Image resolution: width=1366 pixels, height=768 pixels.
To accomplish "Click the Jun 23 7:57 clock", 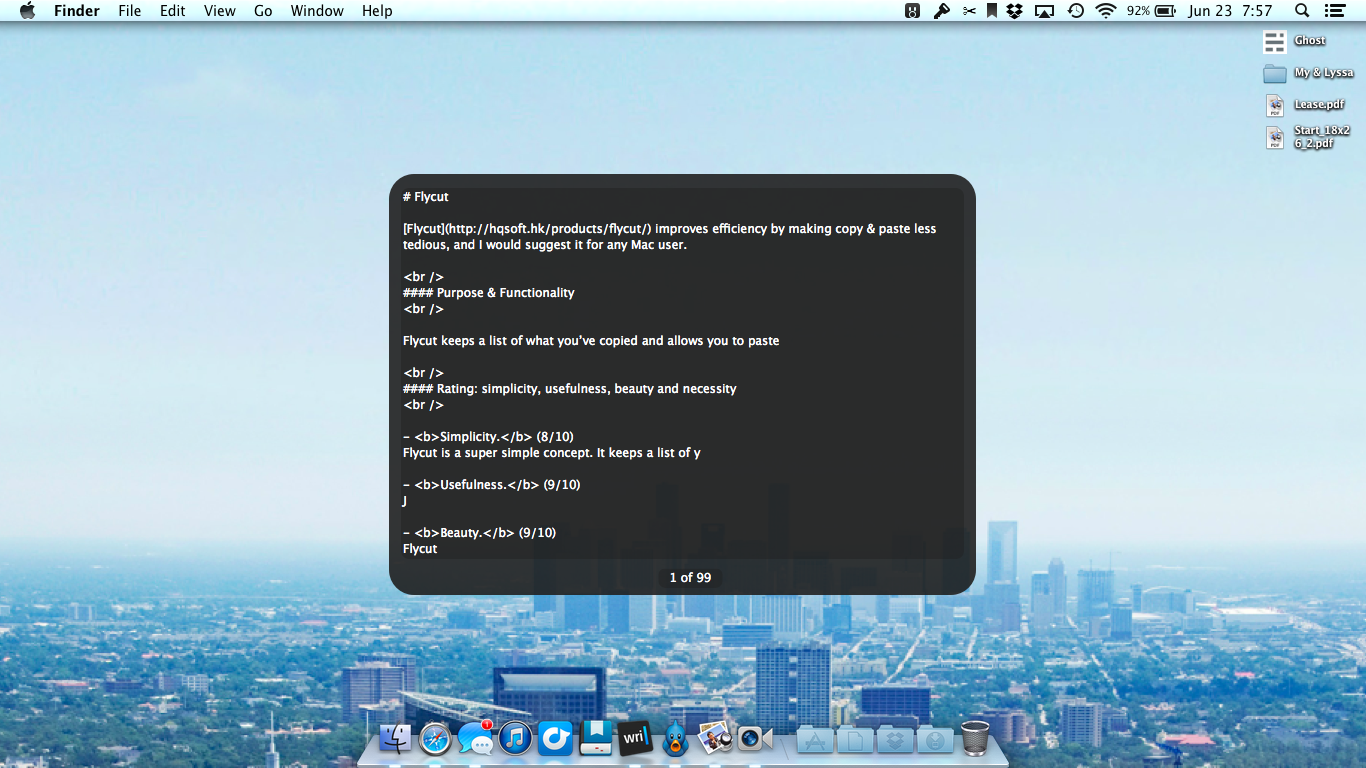I will (x=1230, y=11).
